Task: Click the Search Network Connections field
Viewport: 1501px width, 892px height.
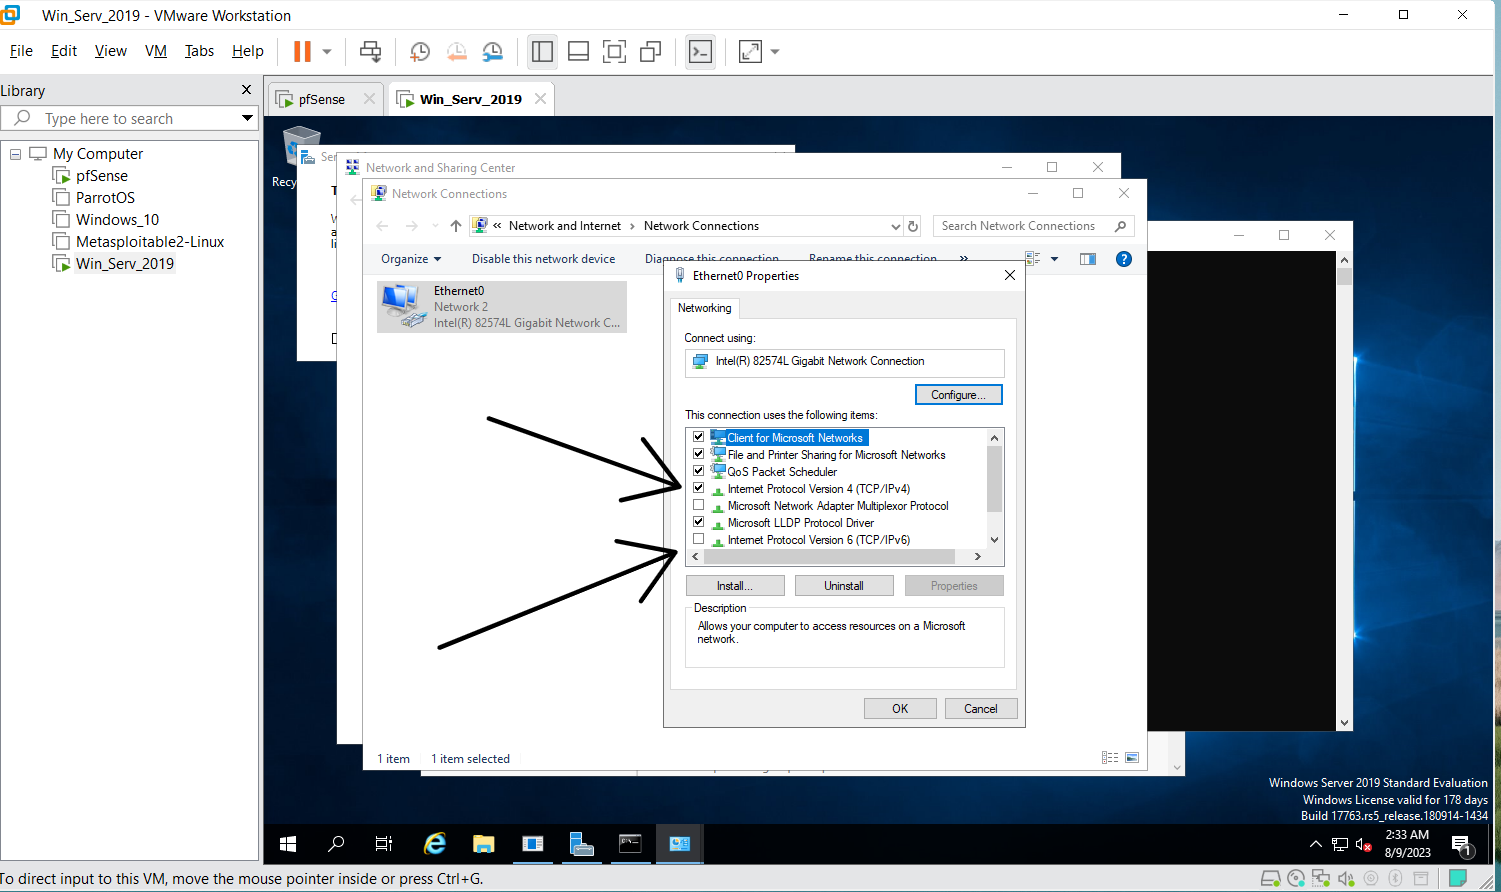Action: pos(1033,226)
